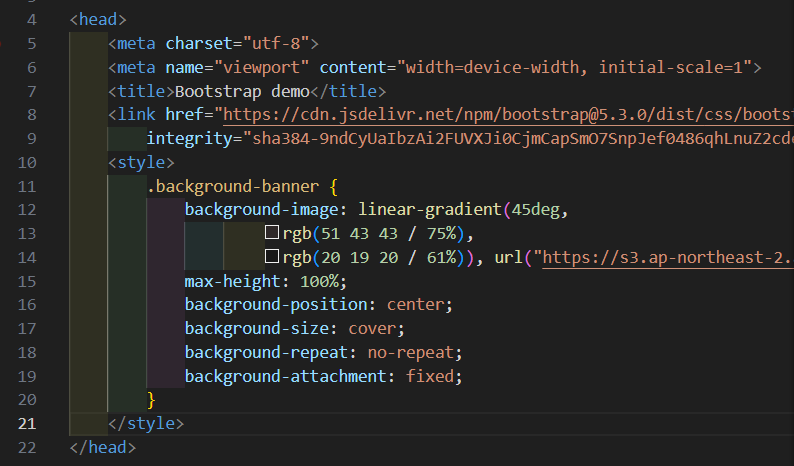Click the cover value
The width and height of the screenshot is (794, 466).
click(x=372, y=328)
